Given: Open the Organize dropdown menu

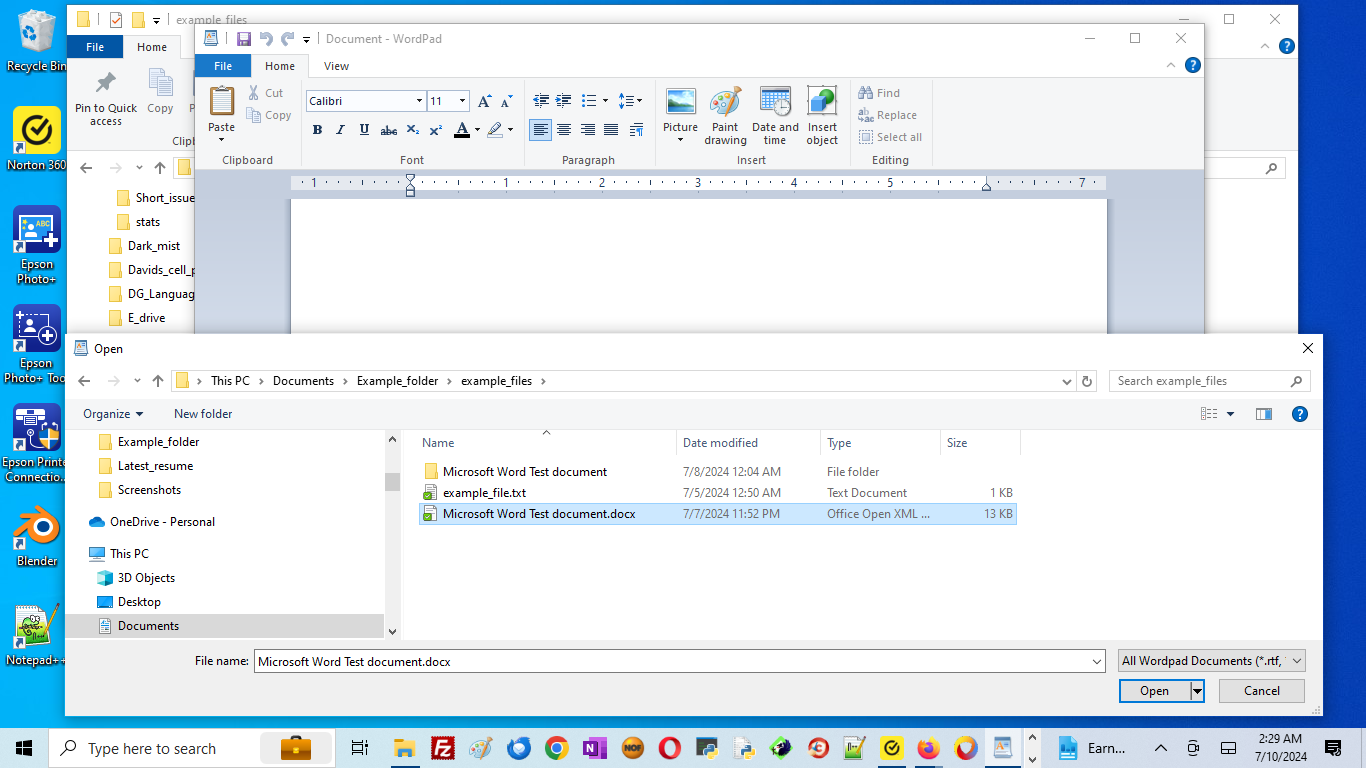Looking at the screenshot, I should [x=113, y=414].
